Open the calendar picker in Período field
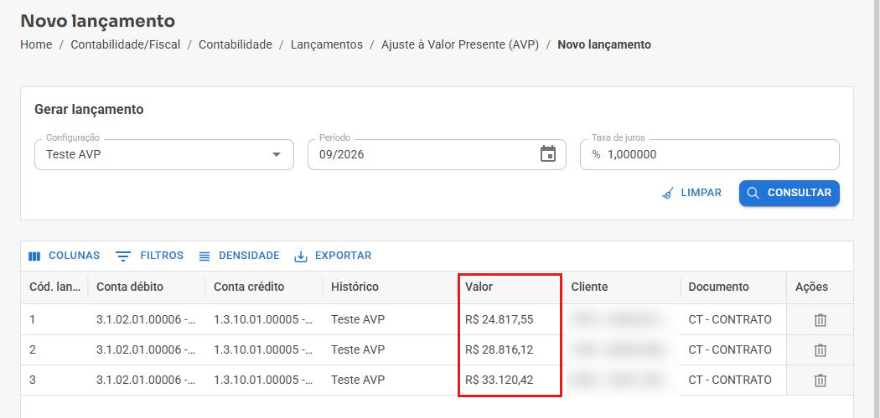The image size is (880, 418). 548,154
